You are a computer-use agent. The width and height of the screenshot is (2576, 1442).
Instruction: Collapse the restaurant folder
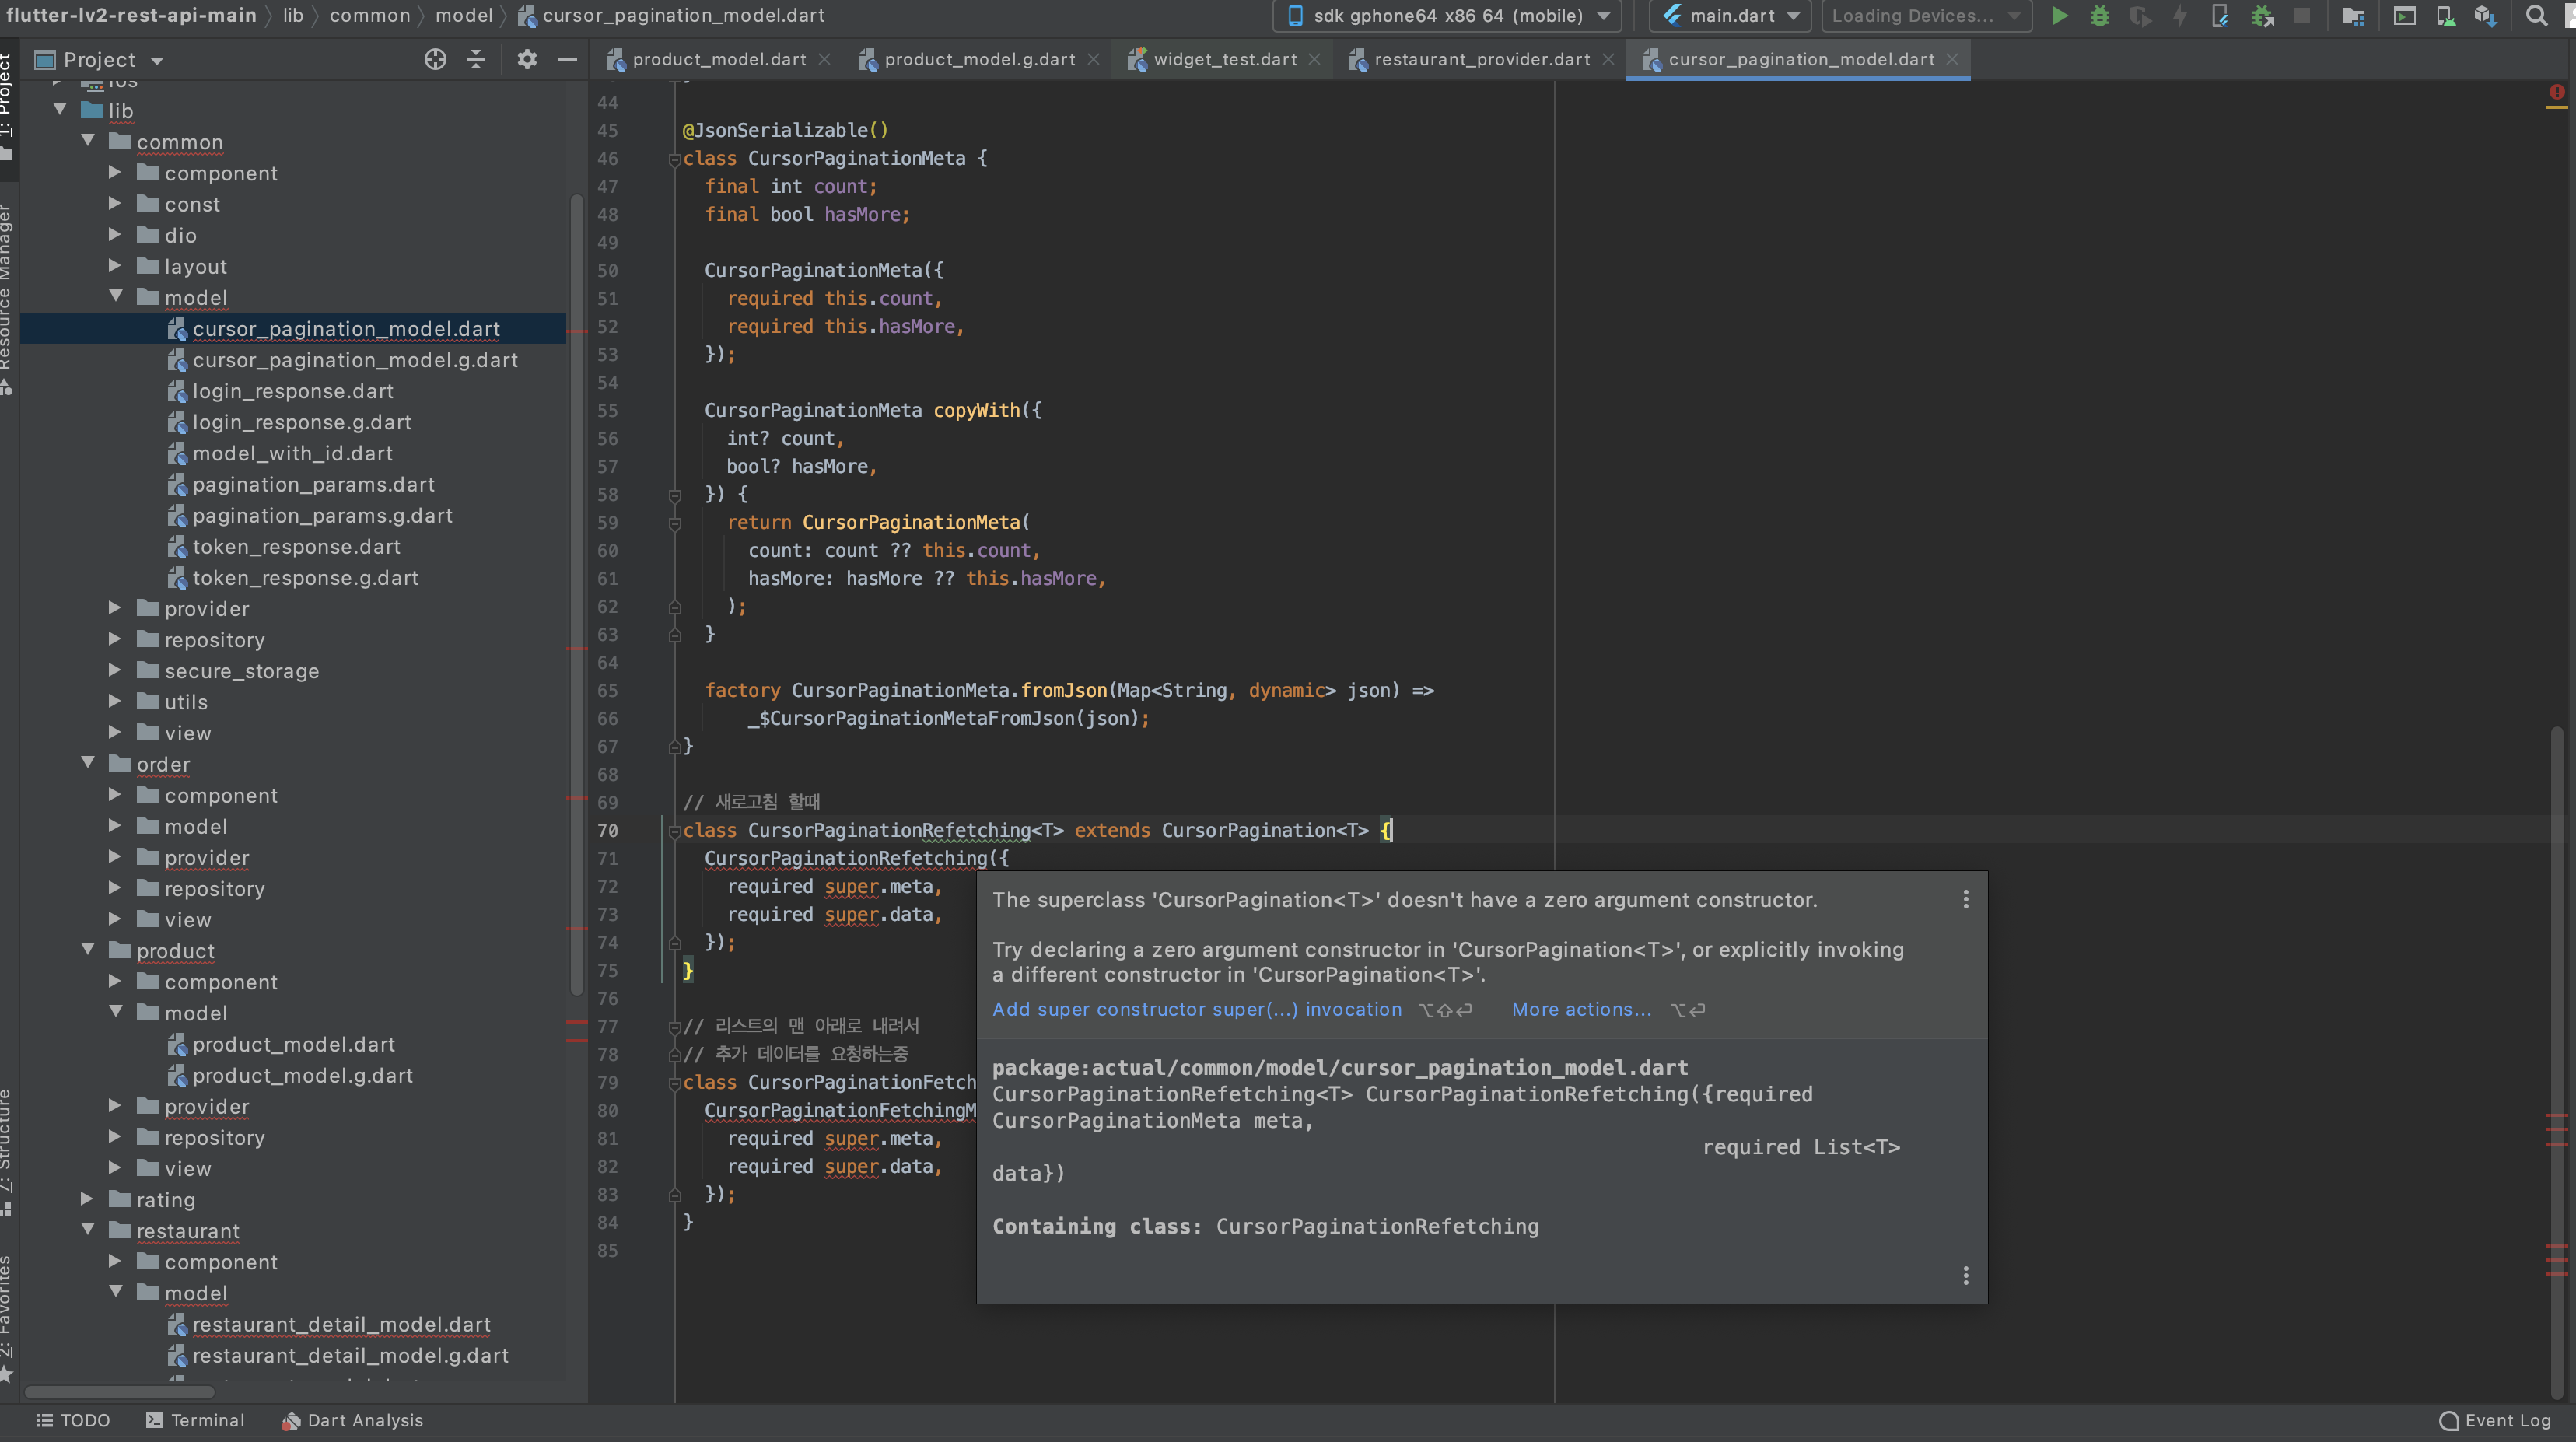pyautogui.click(x=88, y=1229)
